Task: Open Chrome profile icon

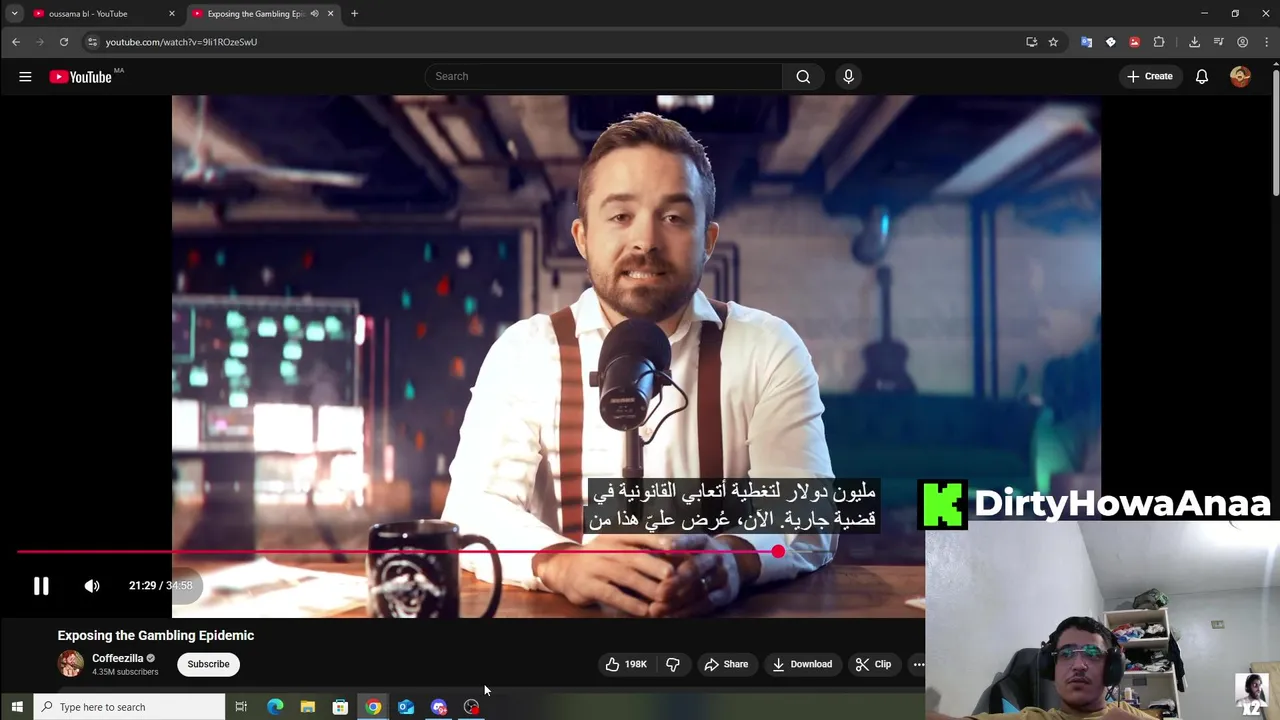Action: click(1242, 42)
